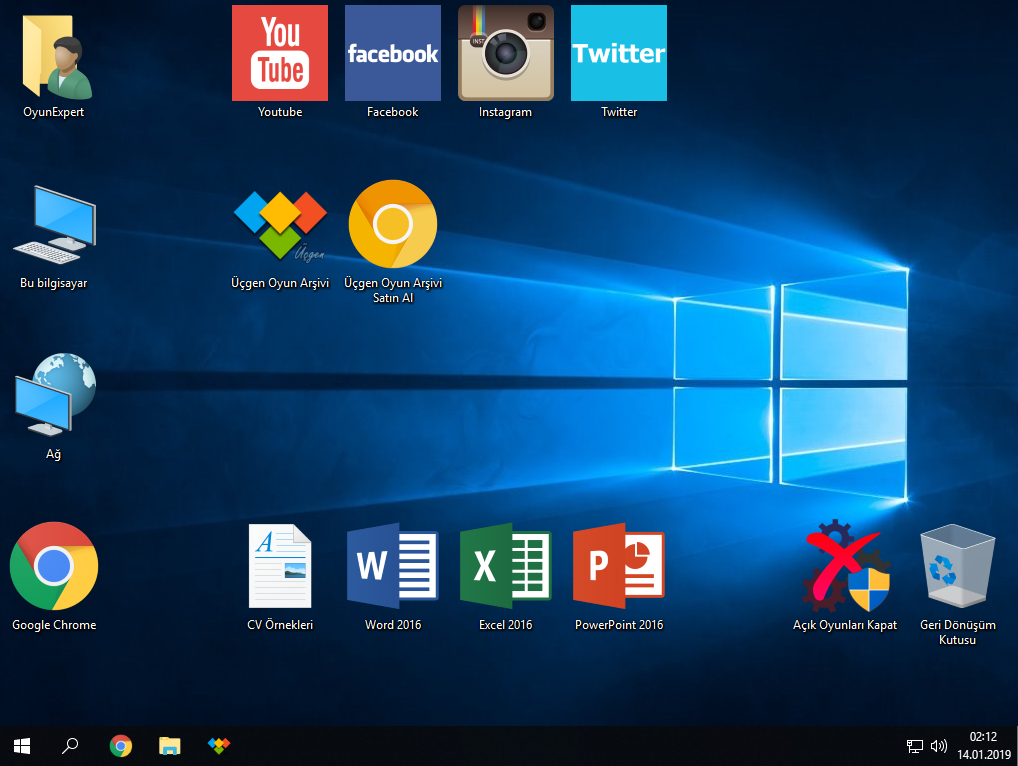Select the CV Örnekleri document icon

point(280,566)
